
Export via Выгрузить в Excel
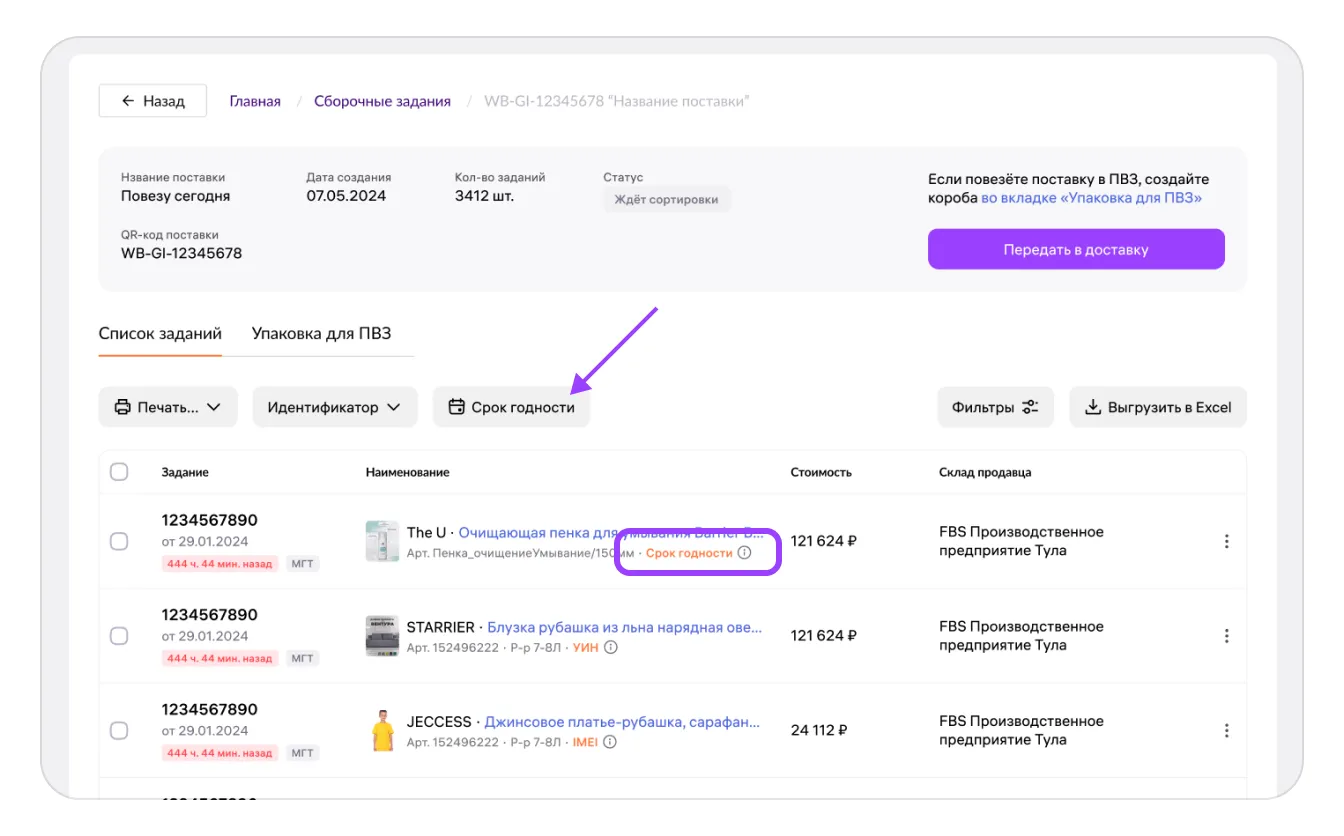pyautogui.click(x=1158, y=407)
